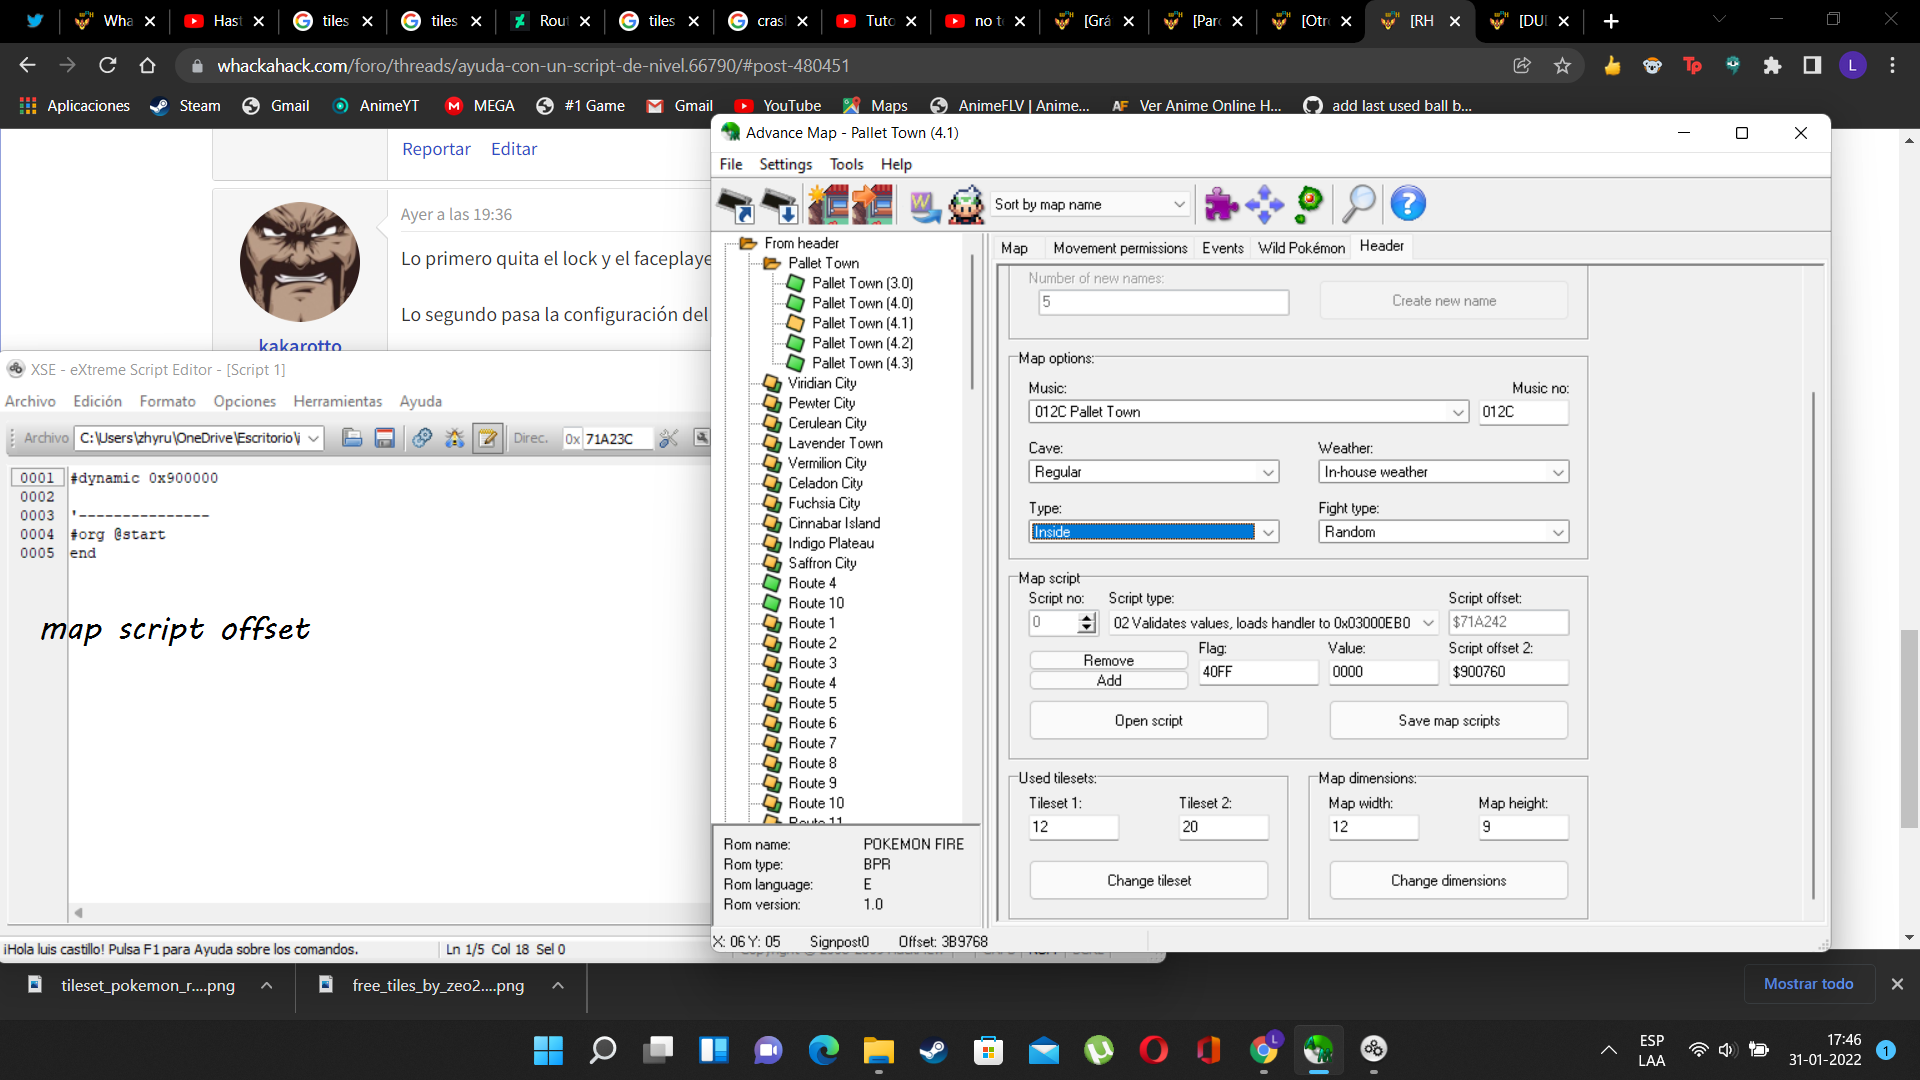1920x1080 pixels.
Task: Click the purple puzzle piece icon
Action: [x=1220, y=205]
